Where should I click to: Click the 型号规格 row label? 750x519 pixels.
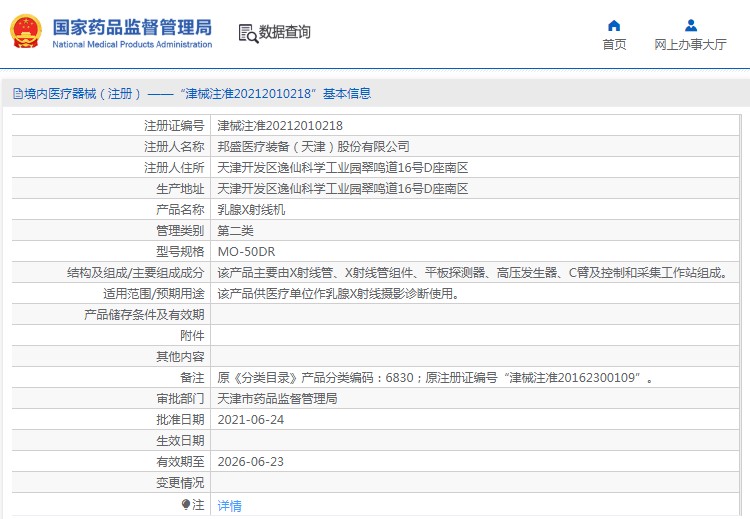(x=180, y=252)
